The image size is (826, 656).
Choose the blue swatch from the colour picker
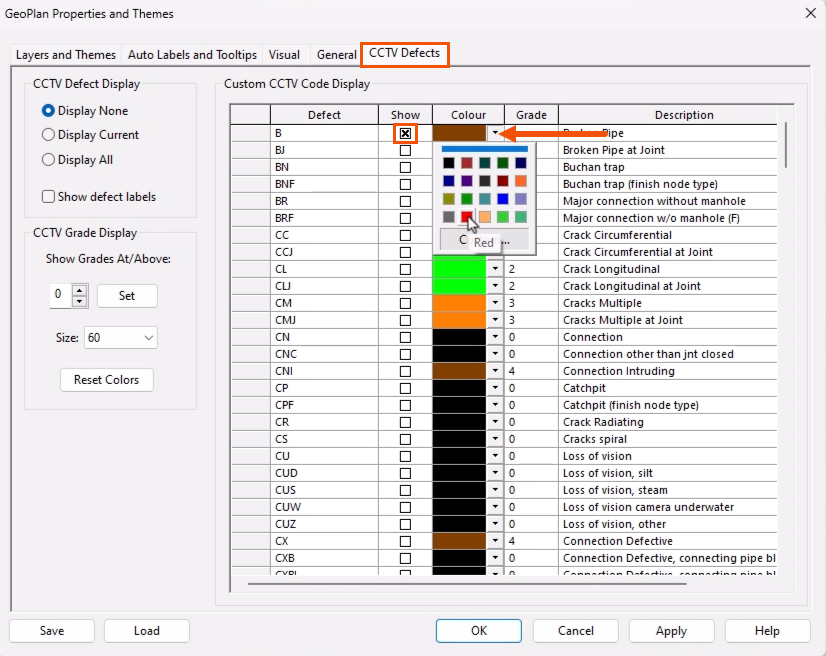click(503, 200)
